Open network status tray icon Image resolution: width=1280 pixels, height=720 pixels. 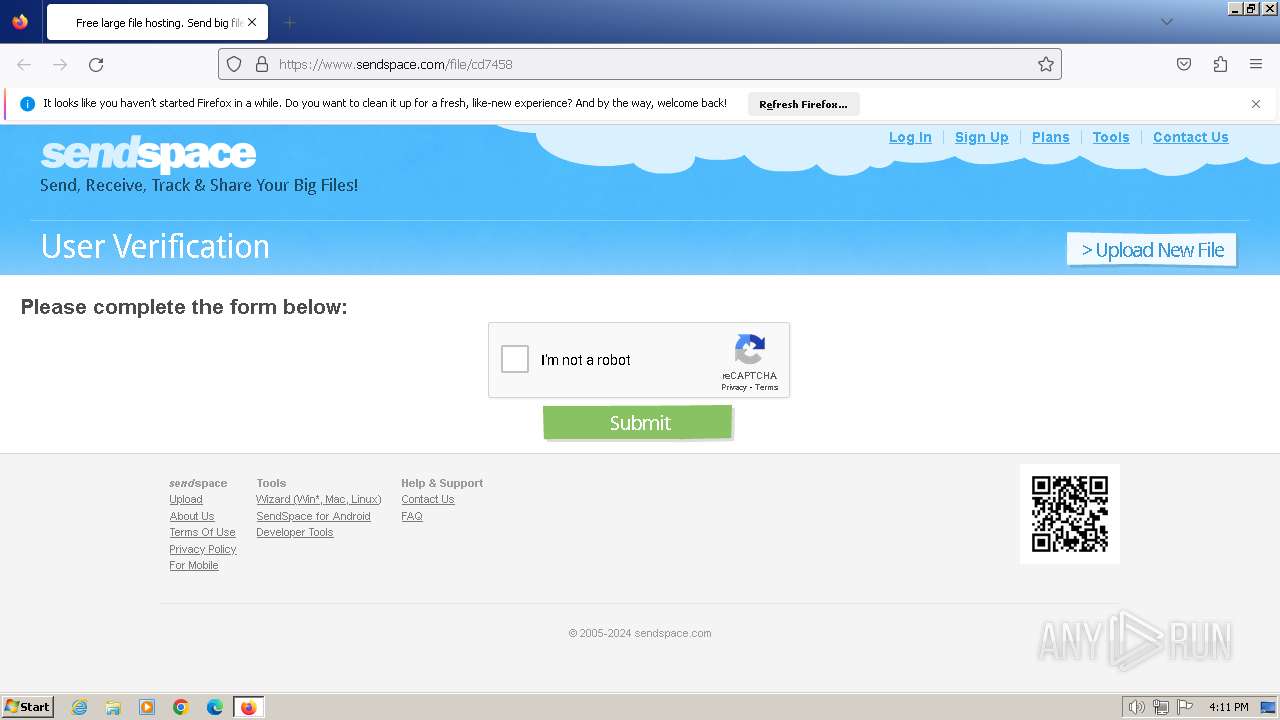click(1161, 707)
